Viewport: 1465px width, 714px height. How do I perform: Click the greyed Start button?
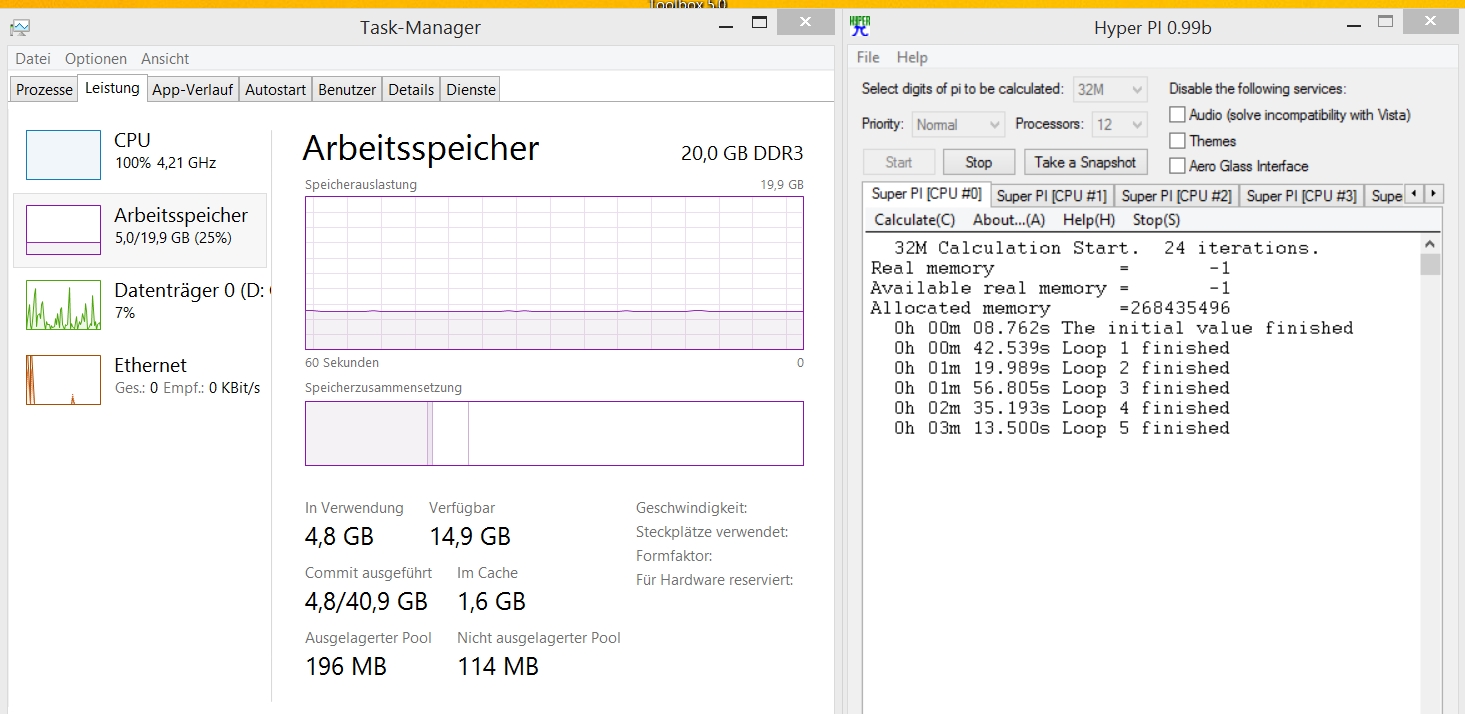tap(899, 162)
